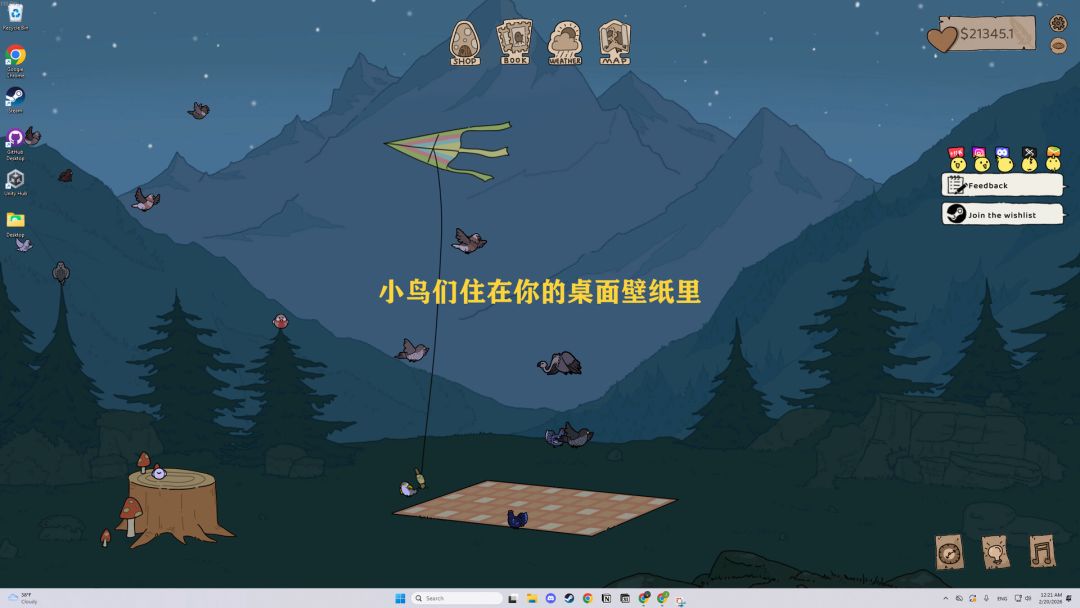Click the ENG language indicator
Viewport: 1080px width, 608px height.
[1002, 598]
